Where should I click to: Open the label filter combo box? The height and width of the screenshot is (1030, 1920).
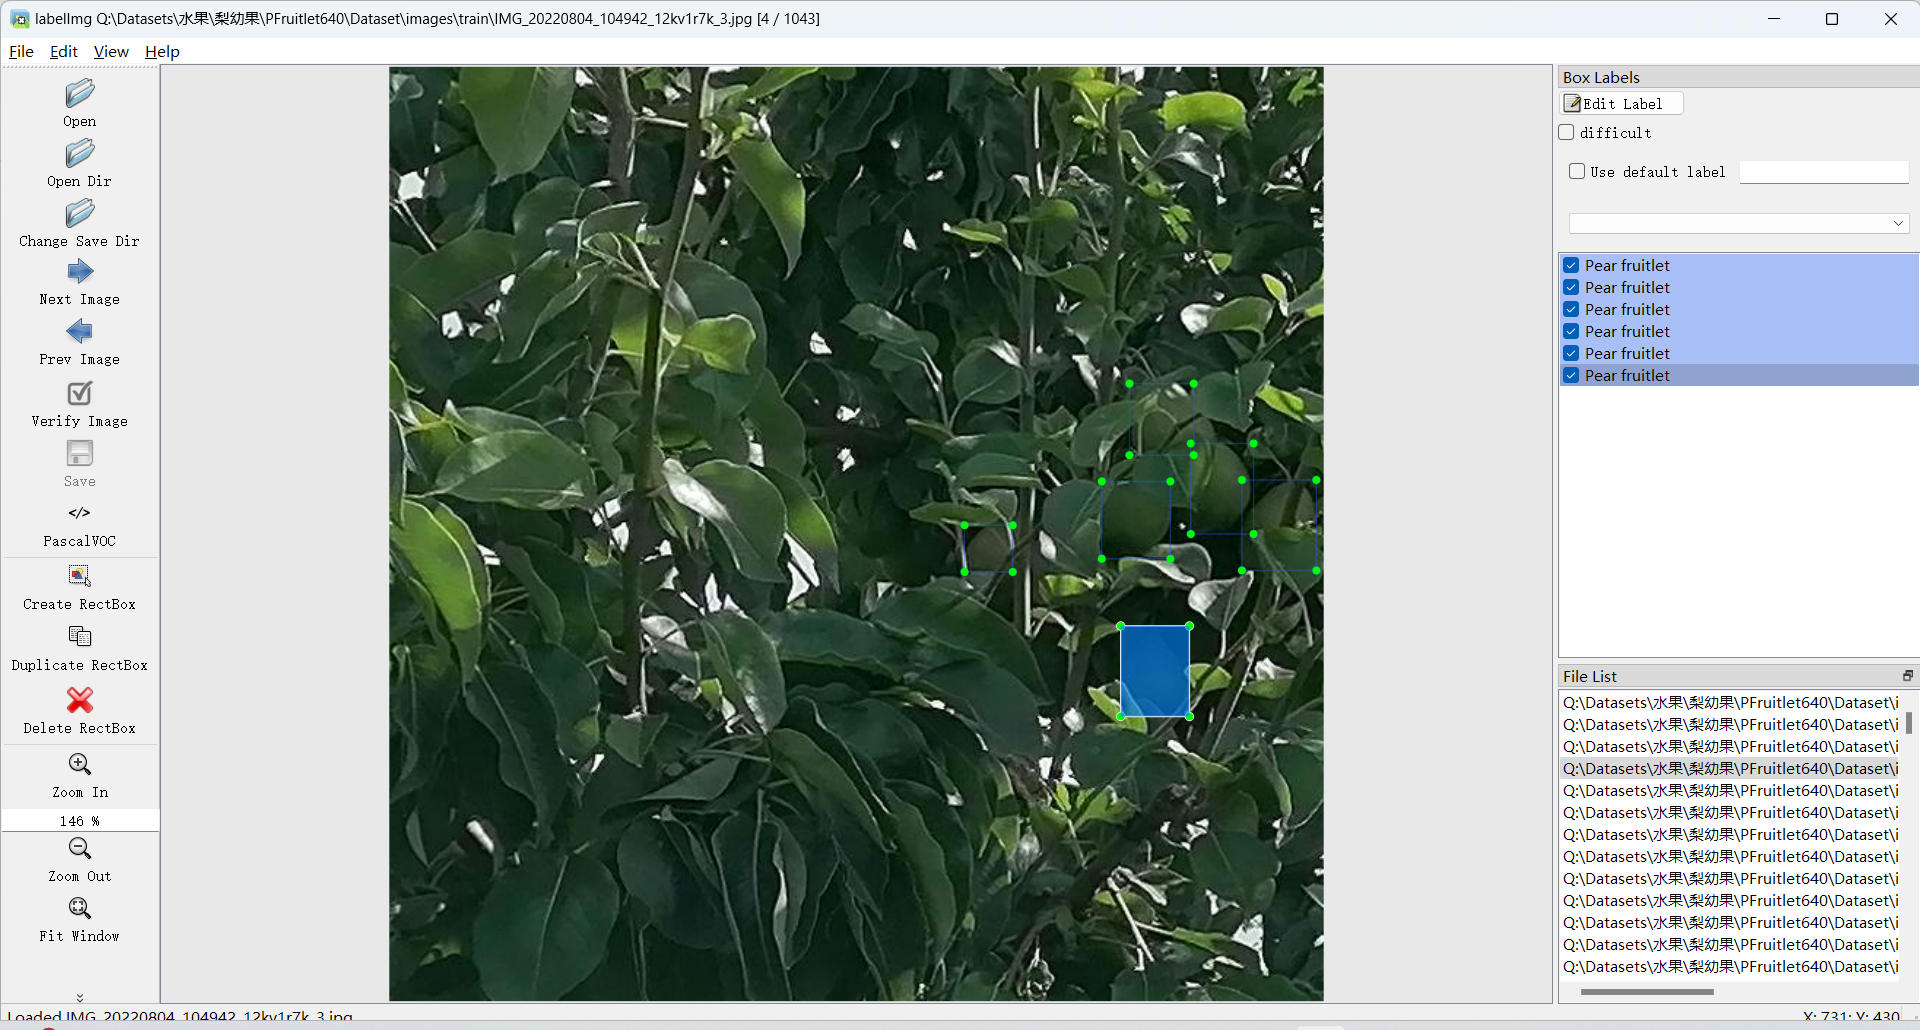click(1739, 223)
